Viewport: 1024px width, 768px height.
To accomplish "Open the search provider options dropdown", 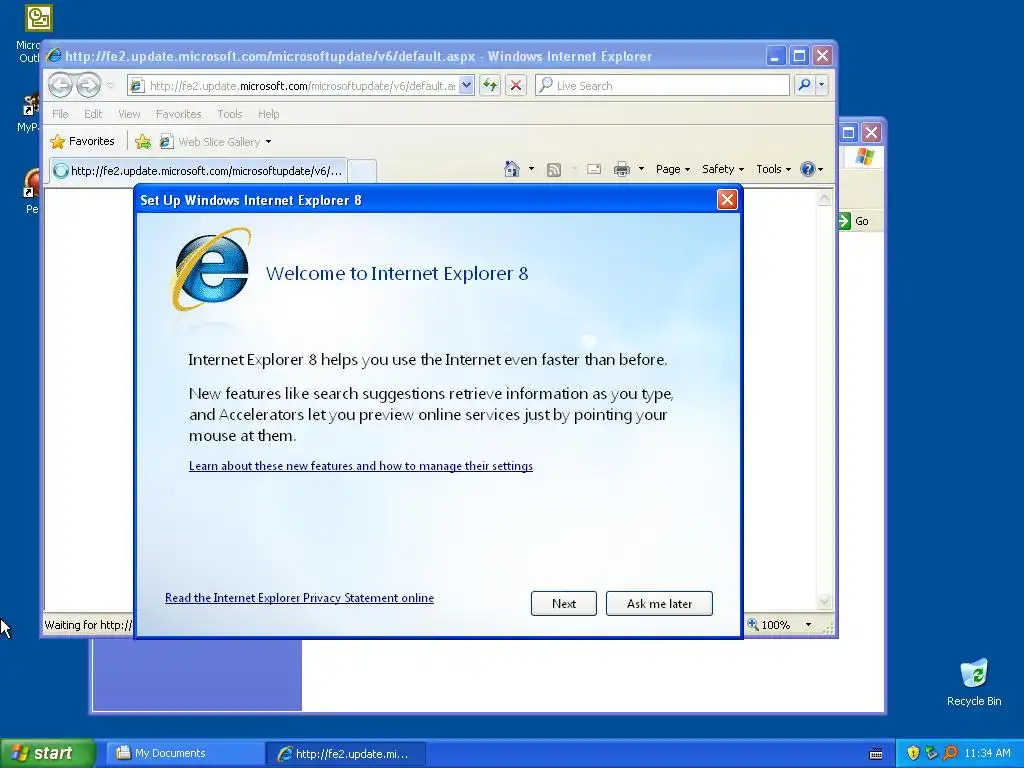I will click(x=822, y=85).
